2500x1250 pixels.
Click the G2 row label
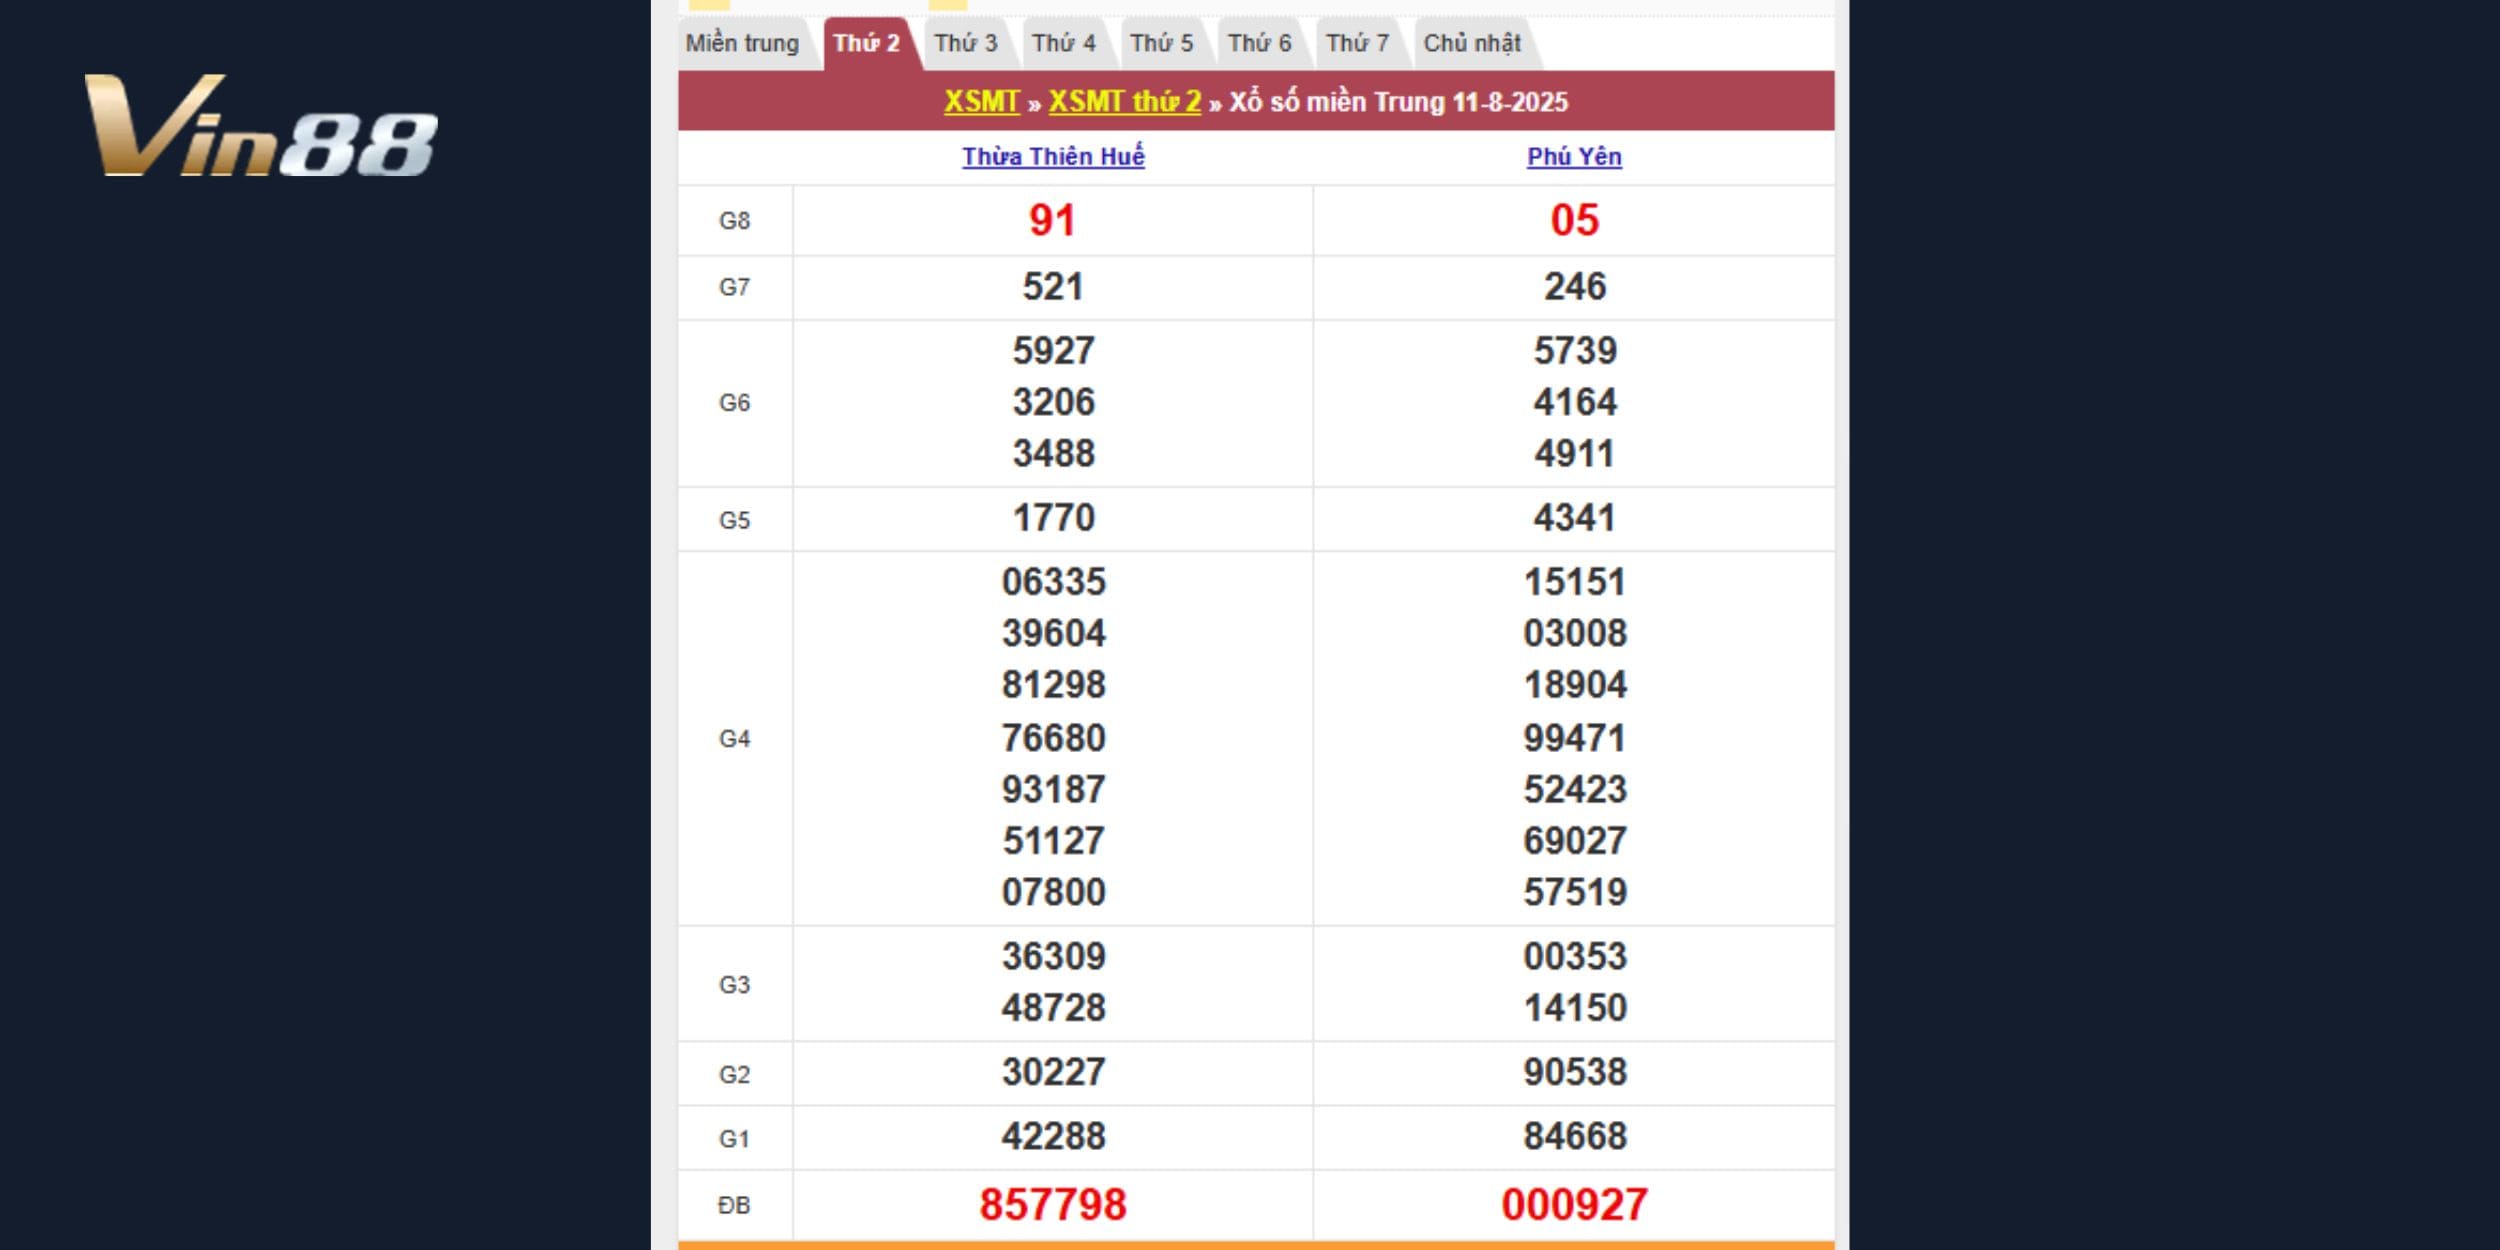(x=734, y=1075)
